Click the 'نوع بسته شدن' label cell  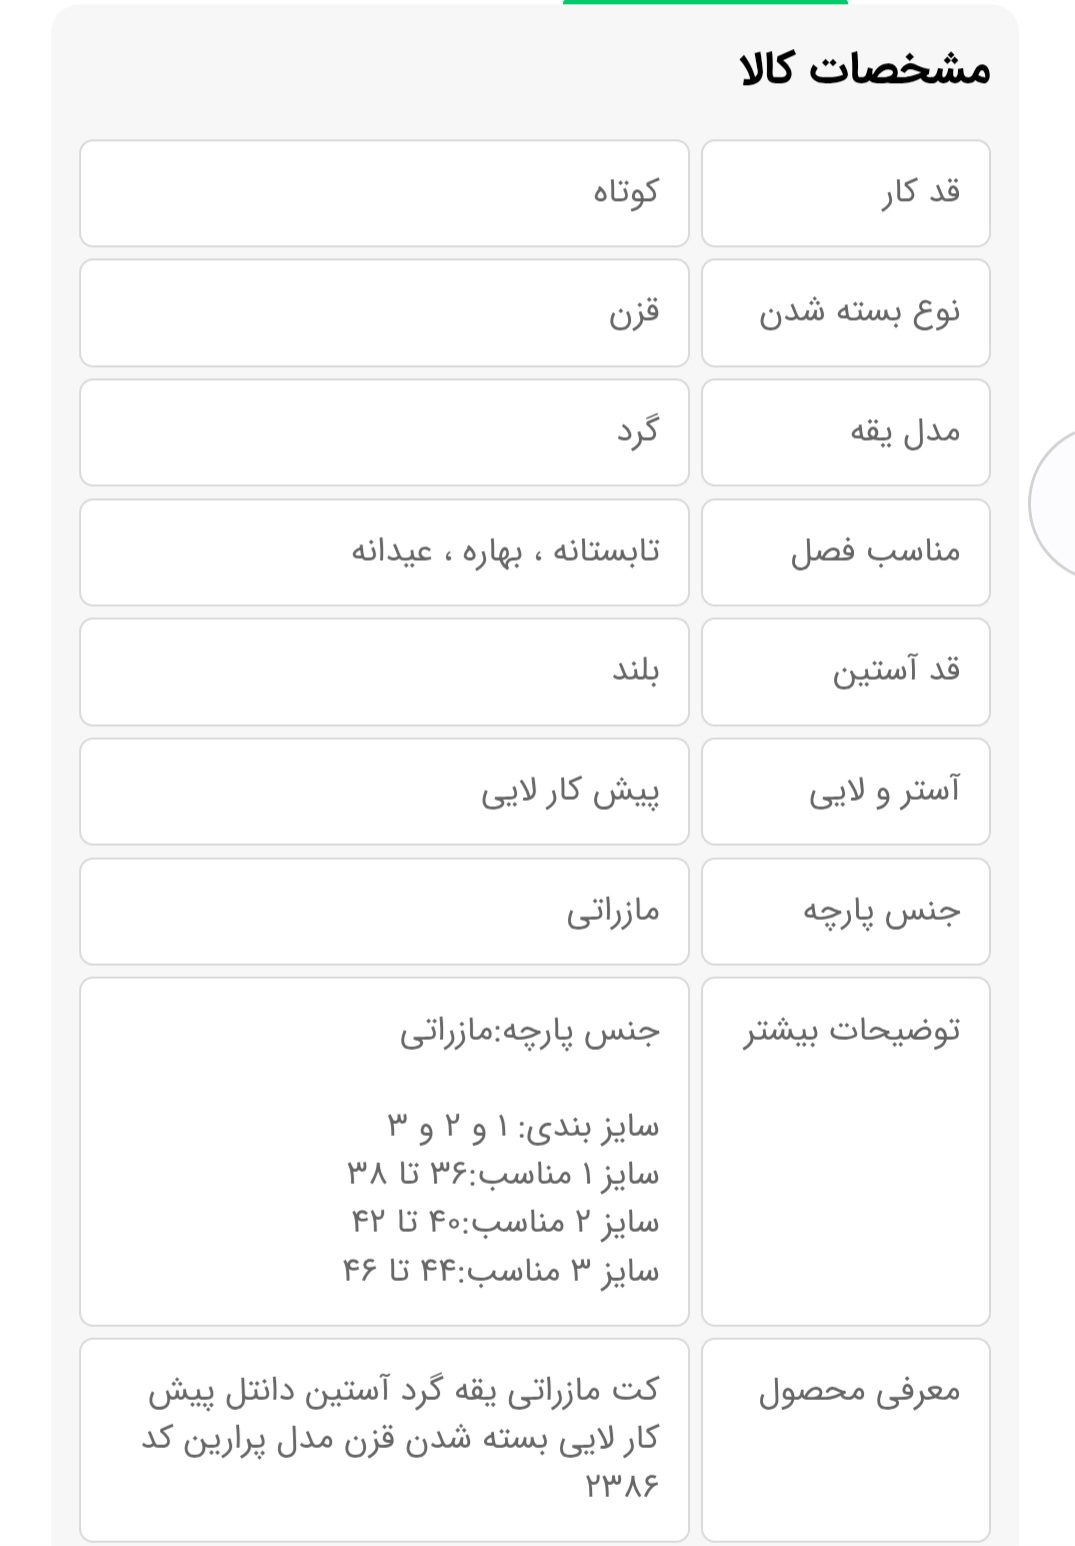[845, 313]
